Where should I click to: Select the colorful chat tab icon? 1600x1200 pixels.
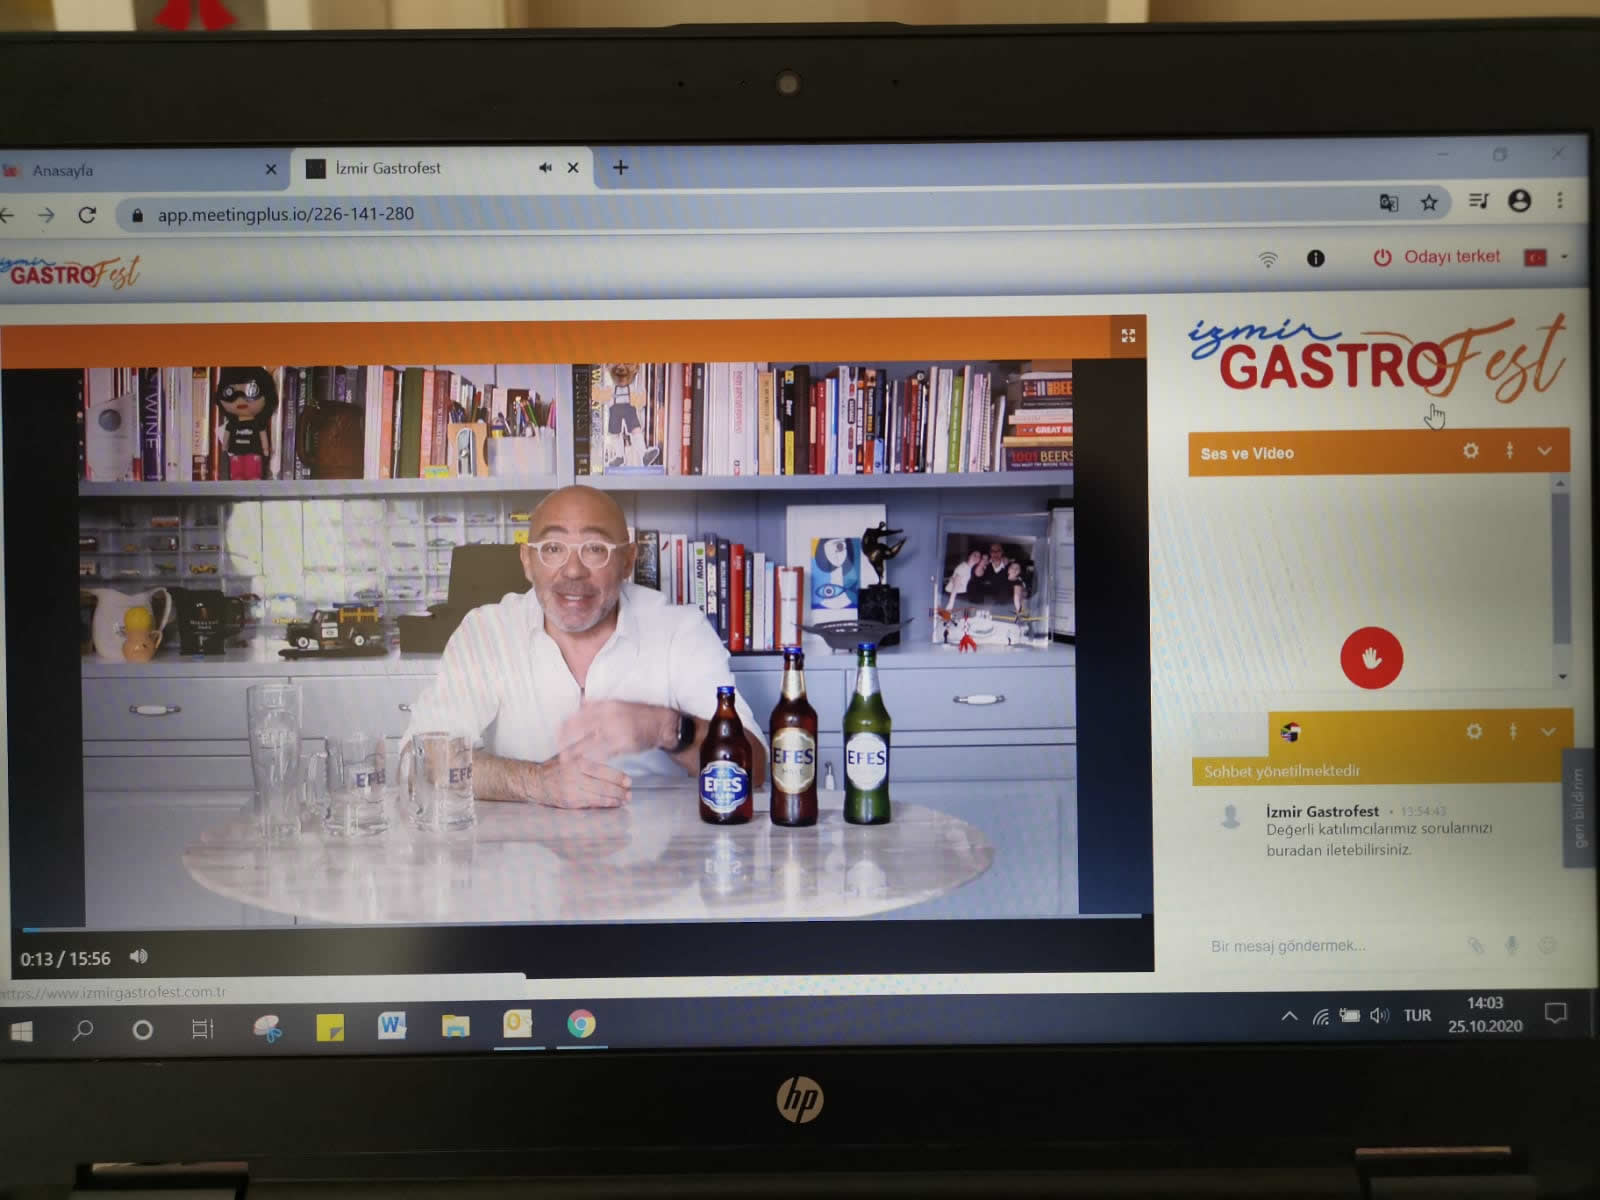[x=1290, y=733]
